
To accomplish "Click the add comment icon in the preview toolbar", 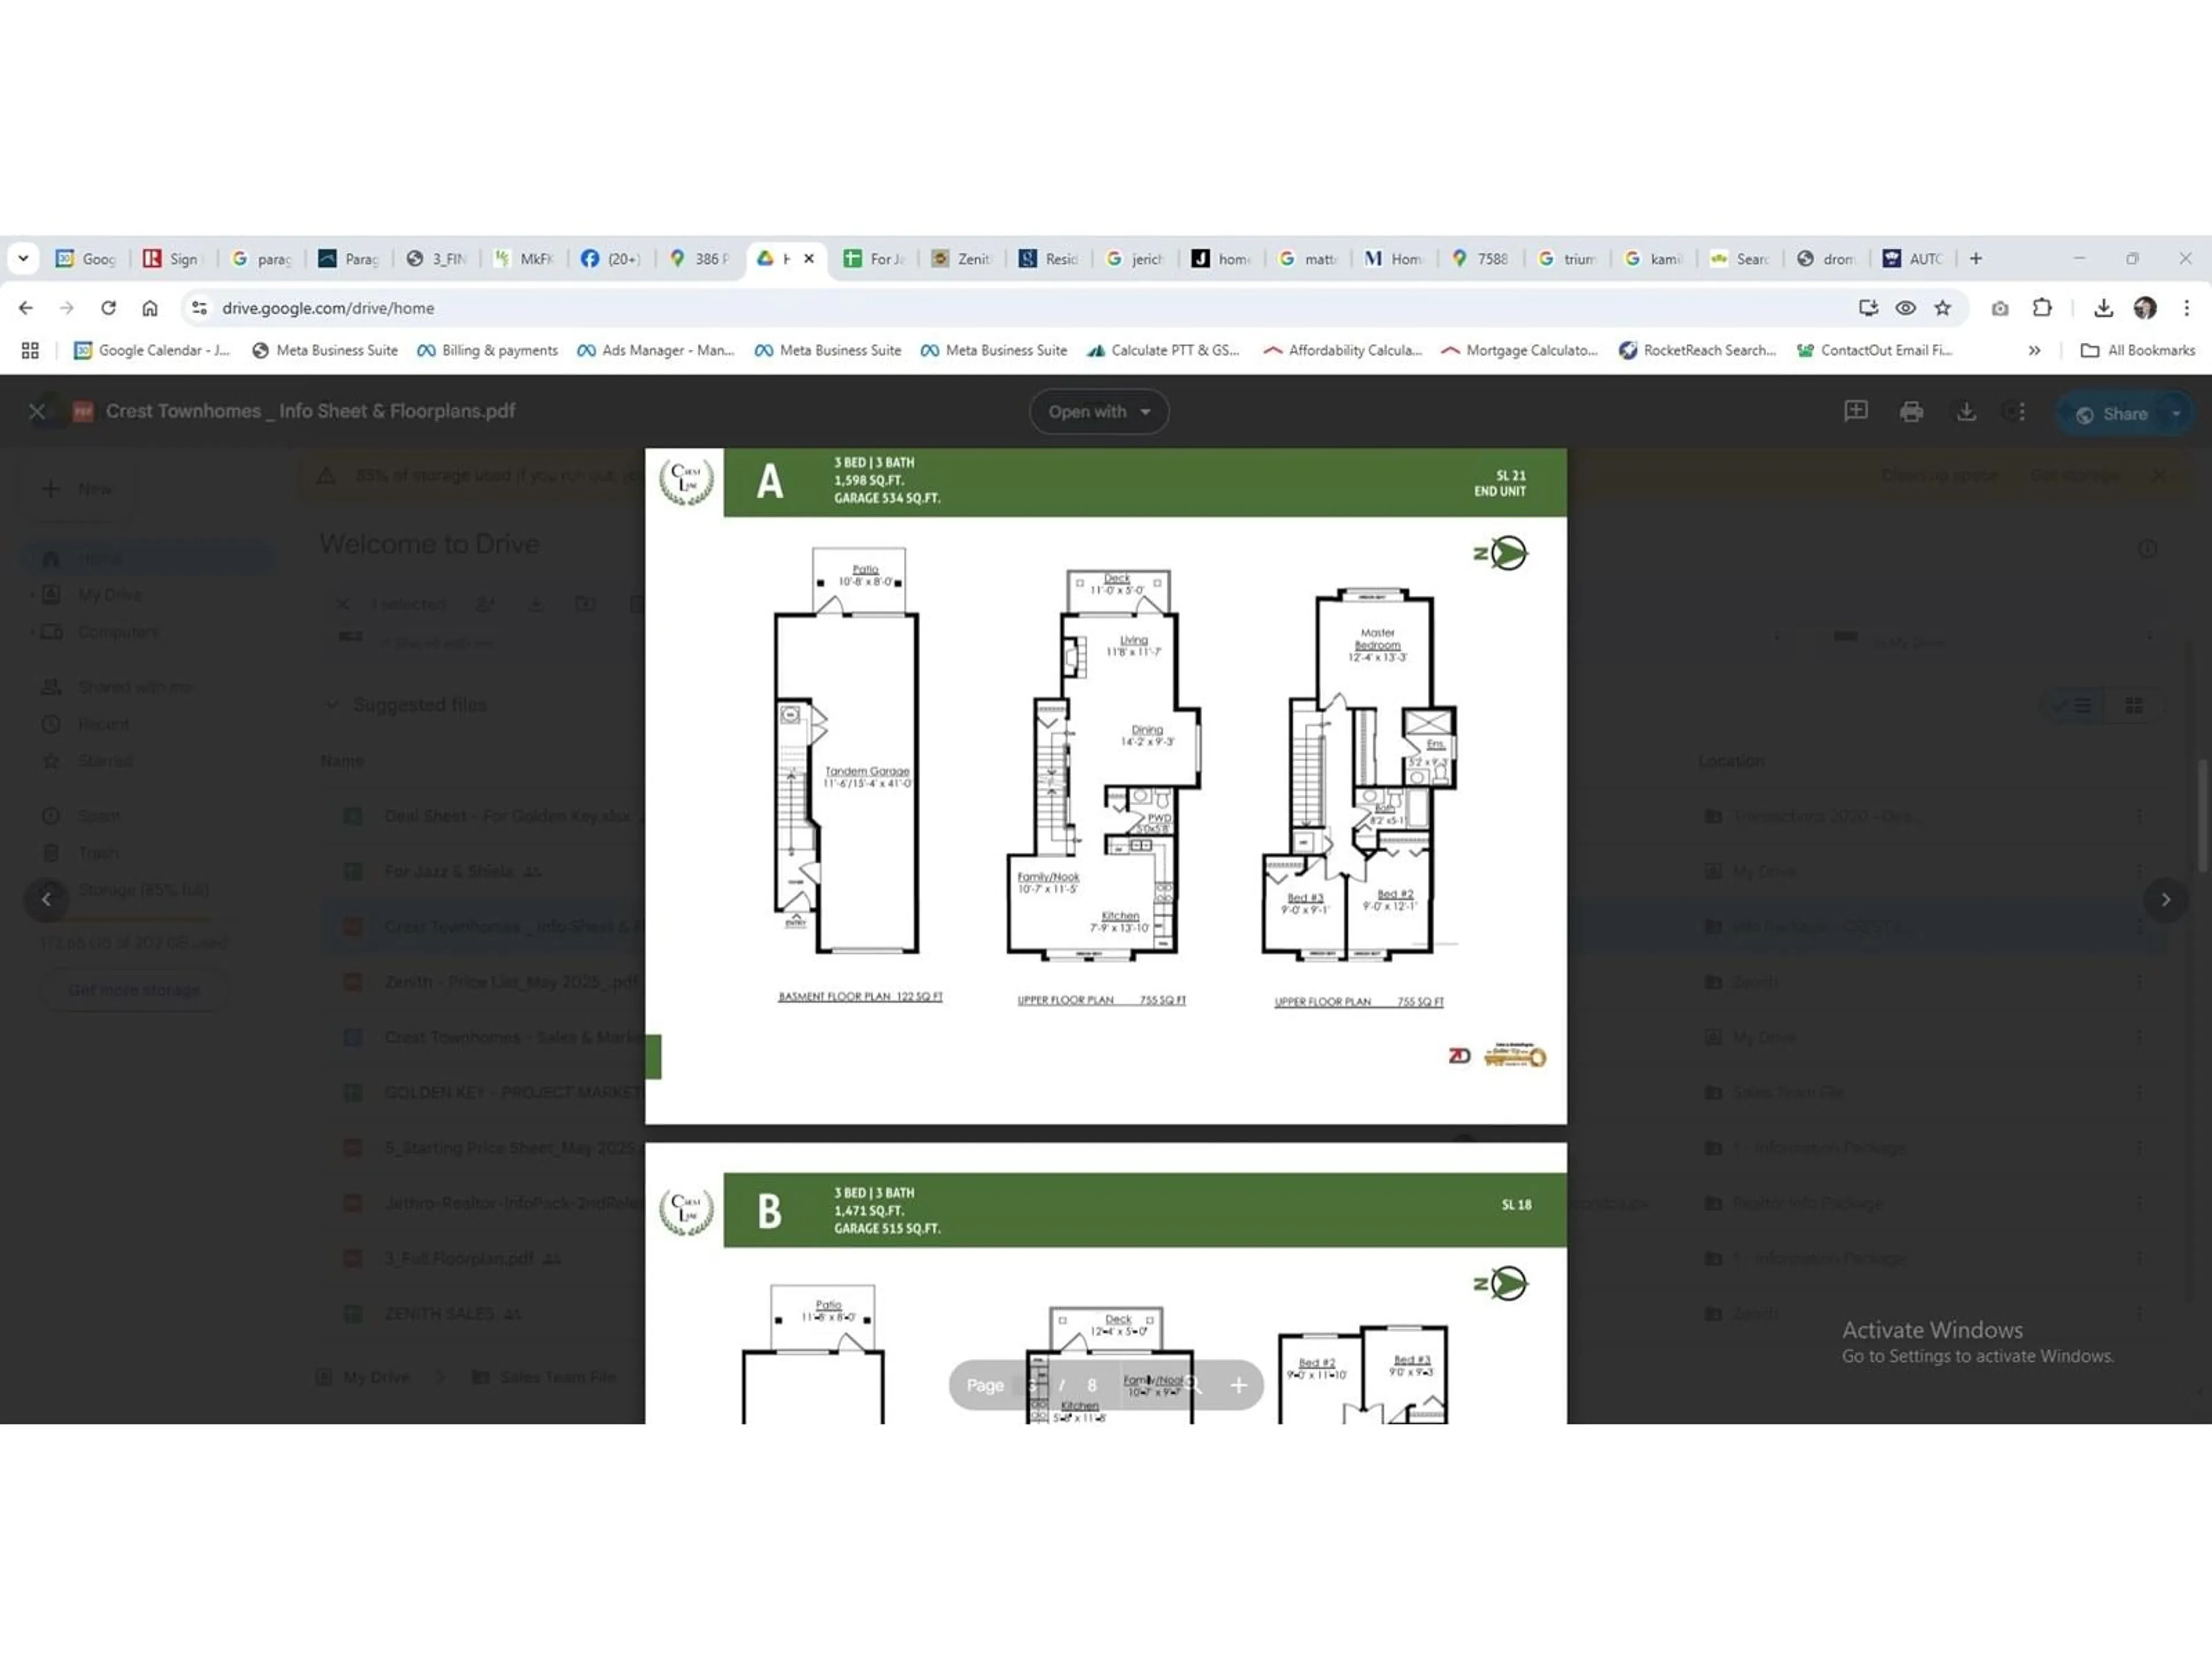I will (1856, 411).
